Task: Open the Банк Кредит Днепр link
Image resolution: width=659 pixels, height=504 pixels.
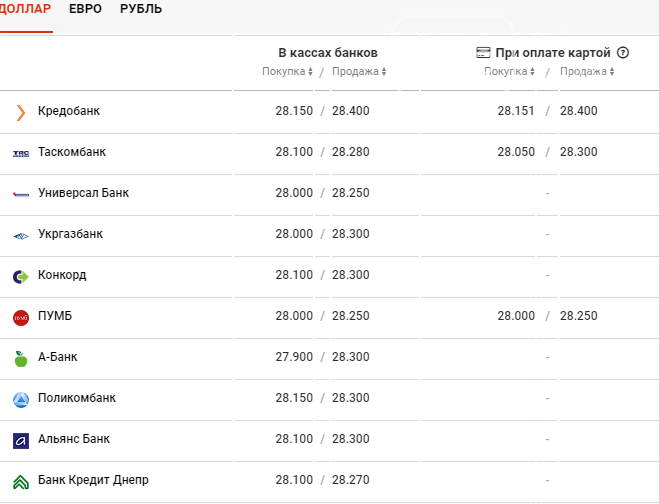Action: (x=93, y=480)
